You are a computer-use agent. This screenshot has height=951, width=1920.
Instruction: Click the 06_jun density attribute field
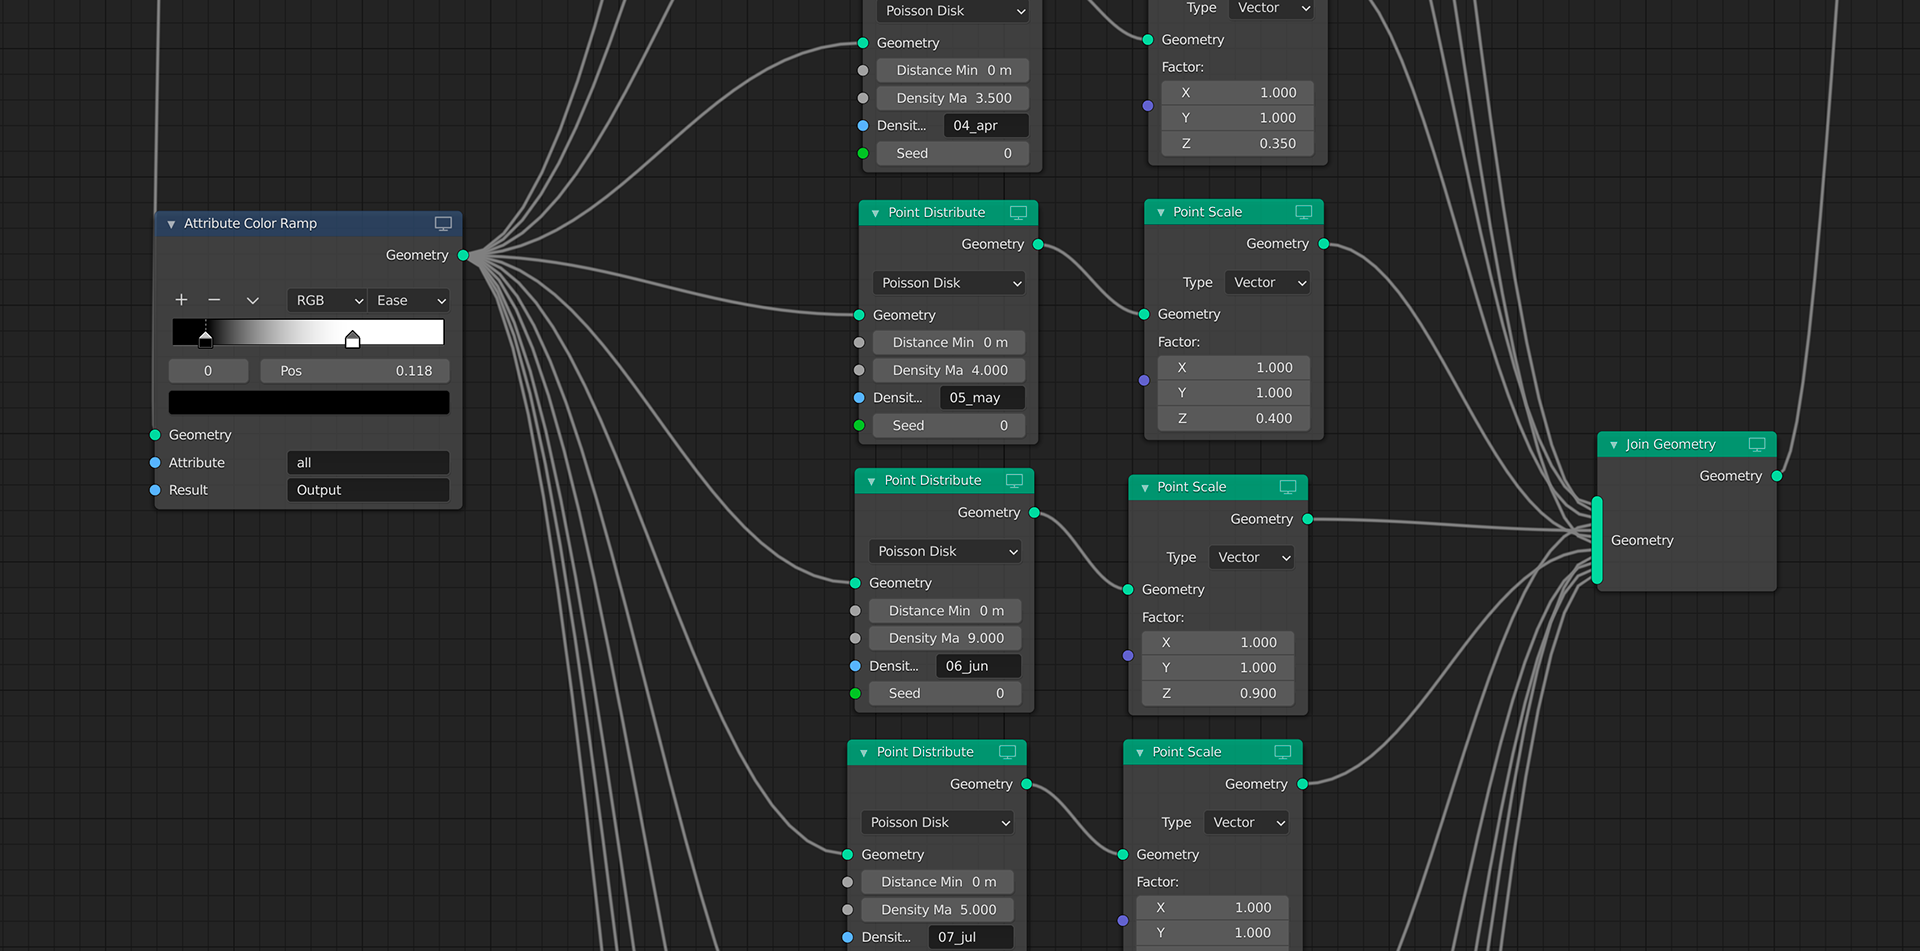click(x=979, y=666)
